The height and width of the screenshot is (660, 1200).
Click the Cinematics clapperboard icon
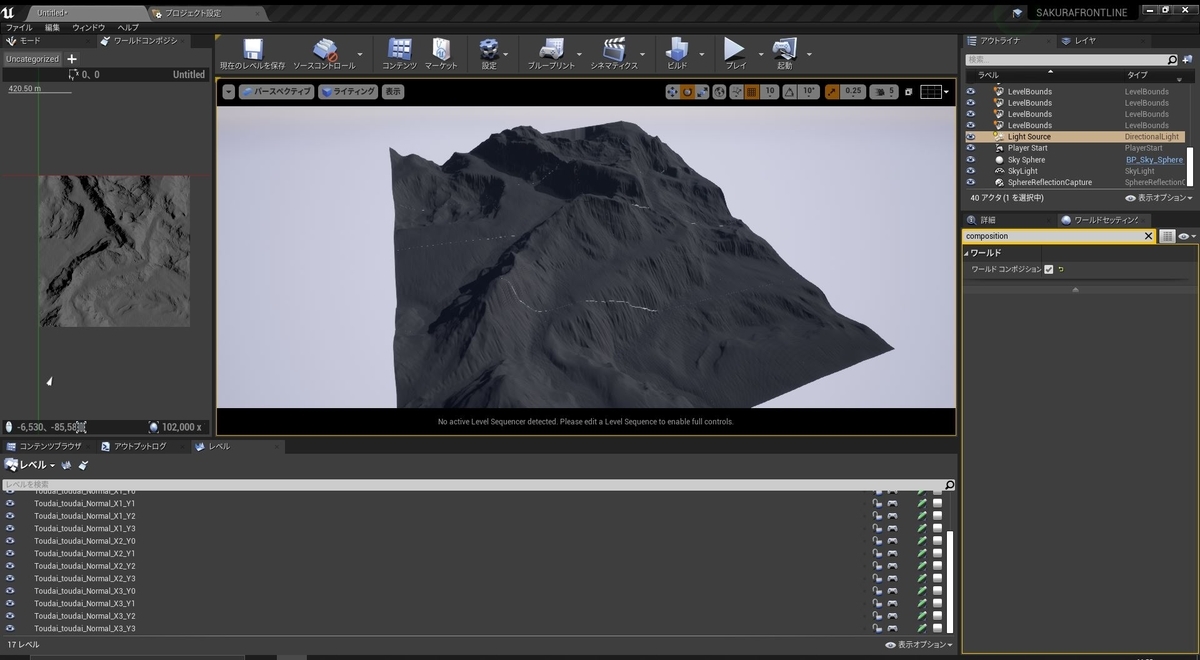[x=613, y=49]
